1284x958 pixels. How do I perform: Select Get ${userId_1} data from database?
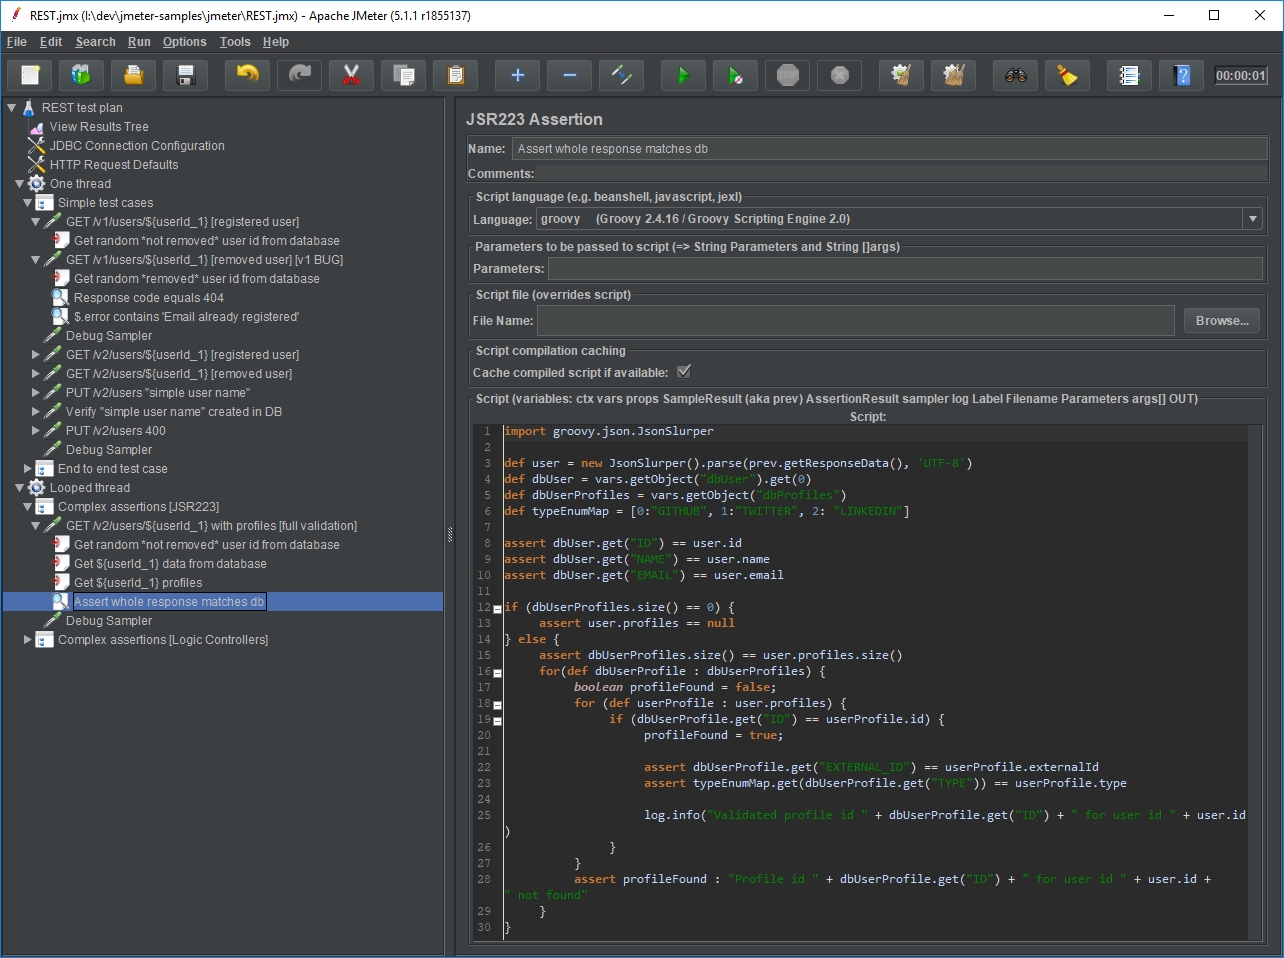170,564
